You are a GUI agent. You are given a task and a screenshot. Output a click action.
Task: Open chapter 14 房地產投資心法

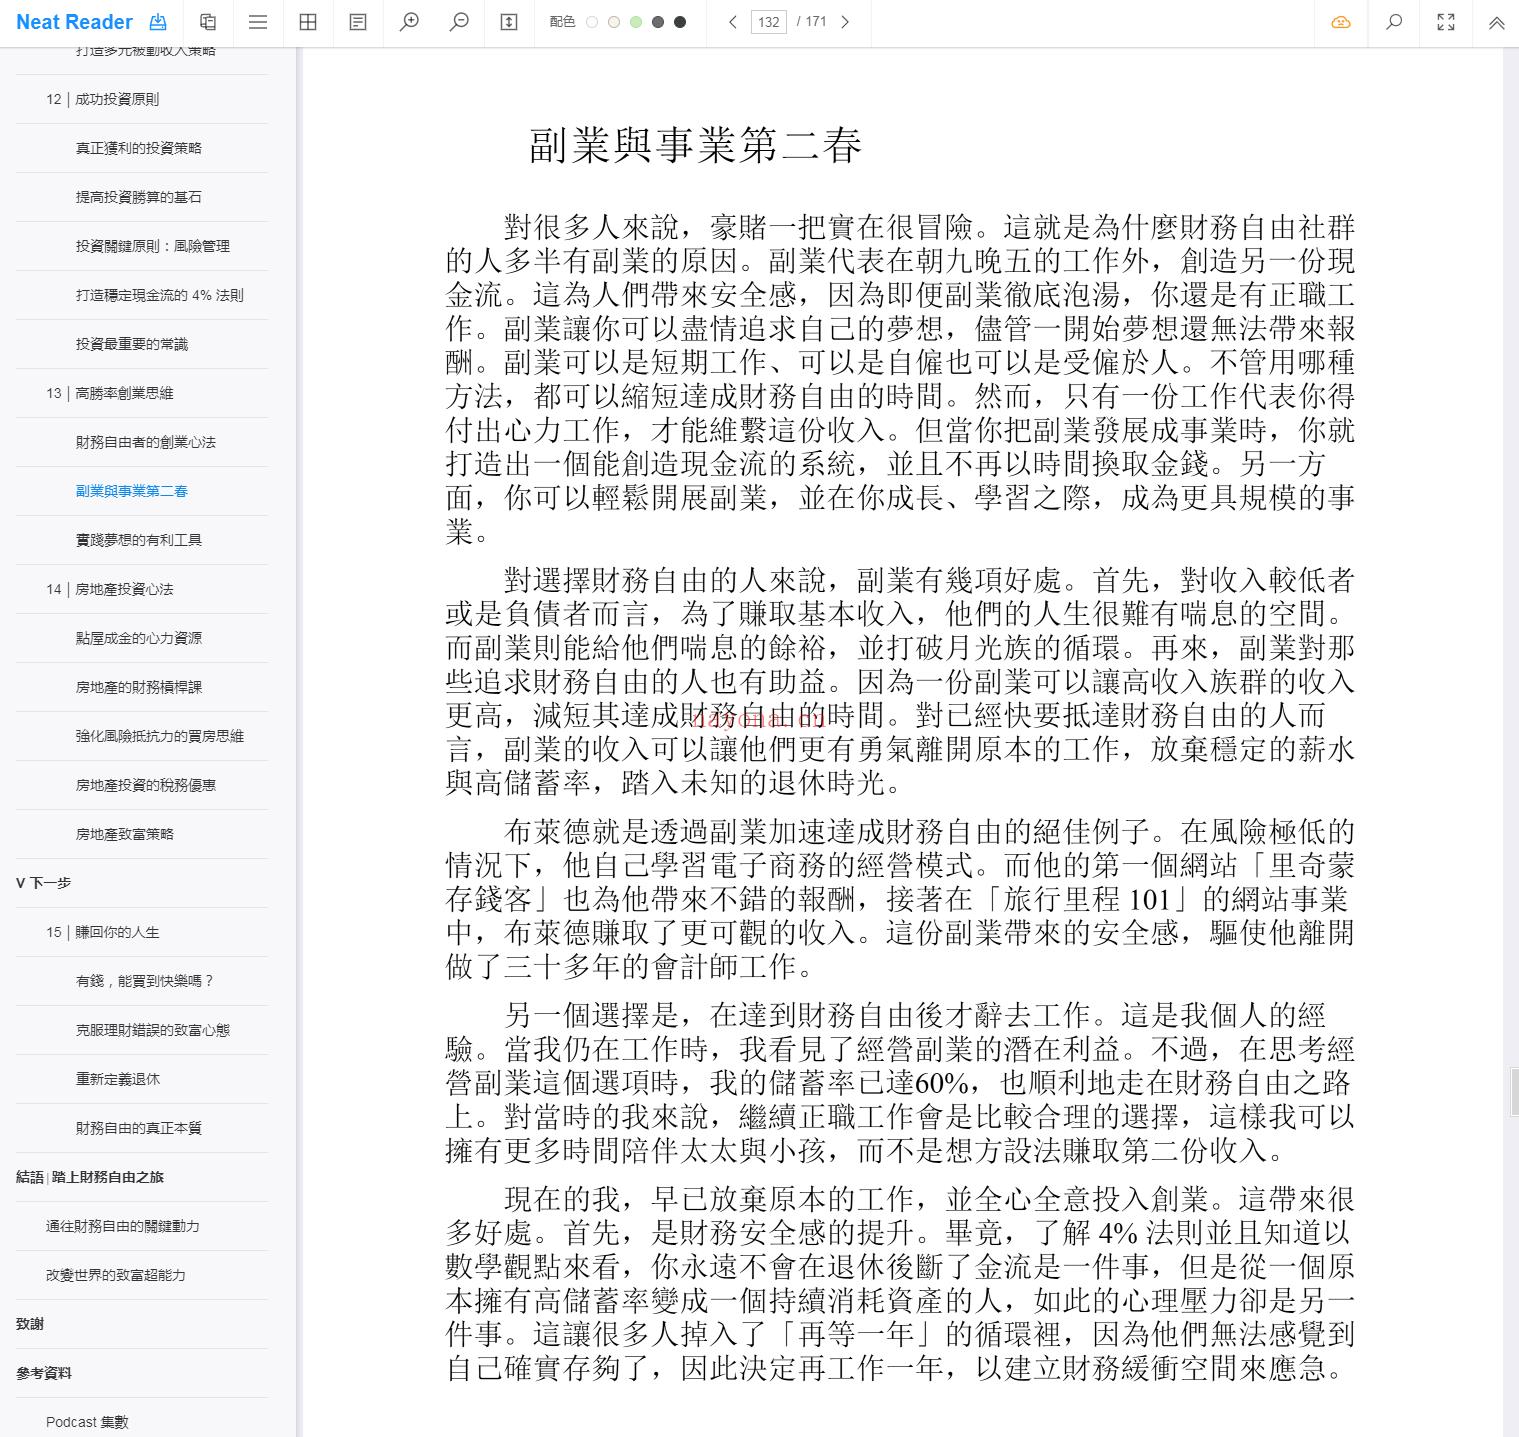[109, 589]
